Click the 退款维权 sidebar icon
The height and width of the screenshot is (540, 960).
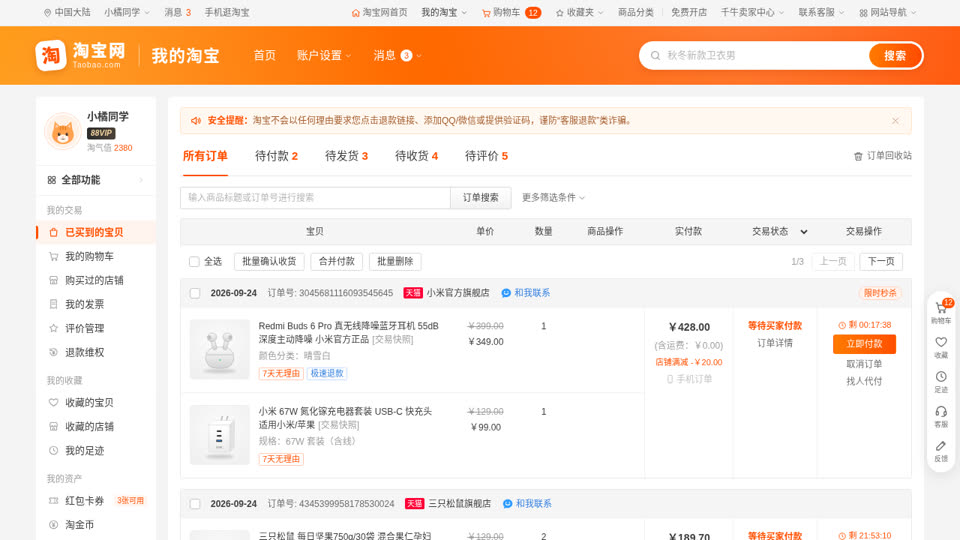tap(53, 353)
